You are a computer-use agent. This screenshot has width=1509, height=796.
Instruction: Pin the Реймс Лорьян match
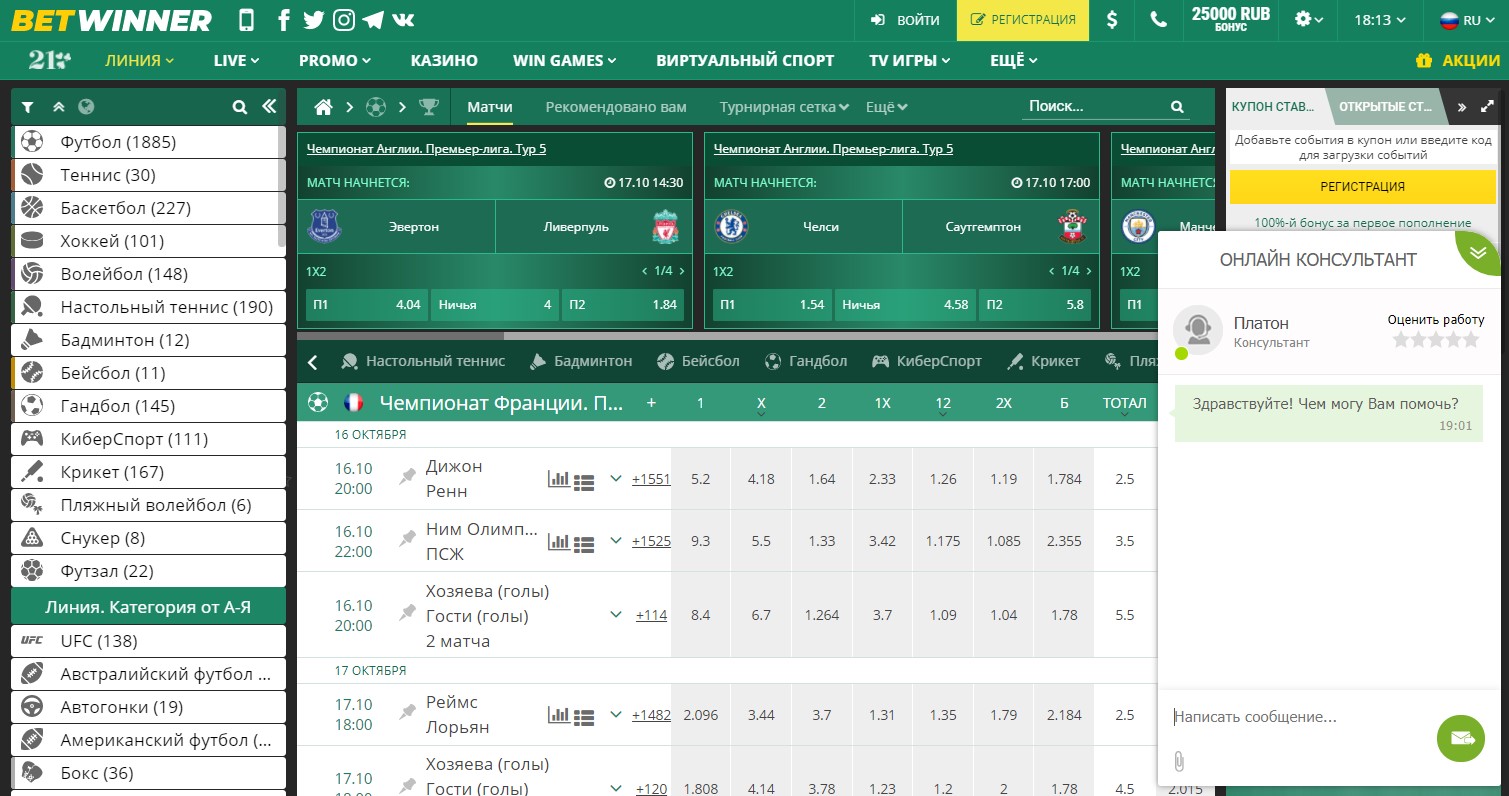(407, 713)
